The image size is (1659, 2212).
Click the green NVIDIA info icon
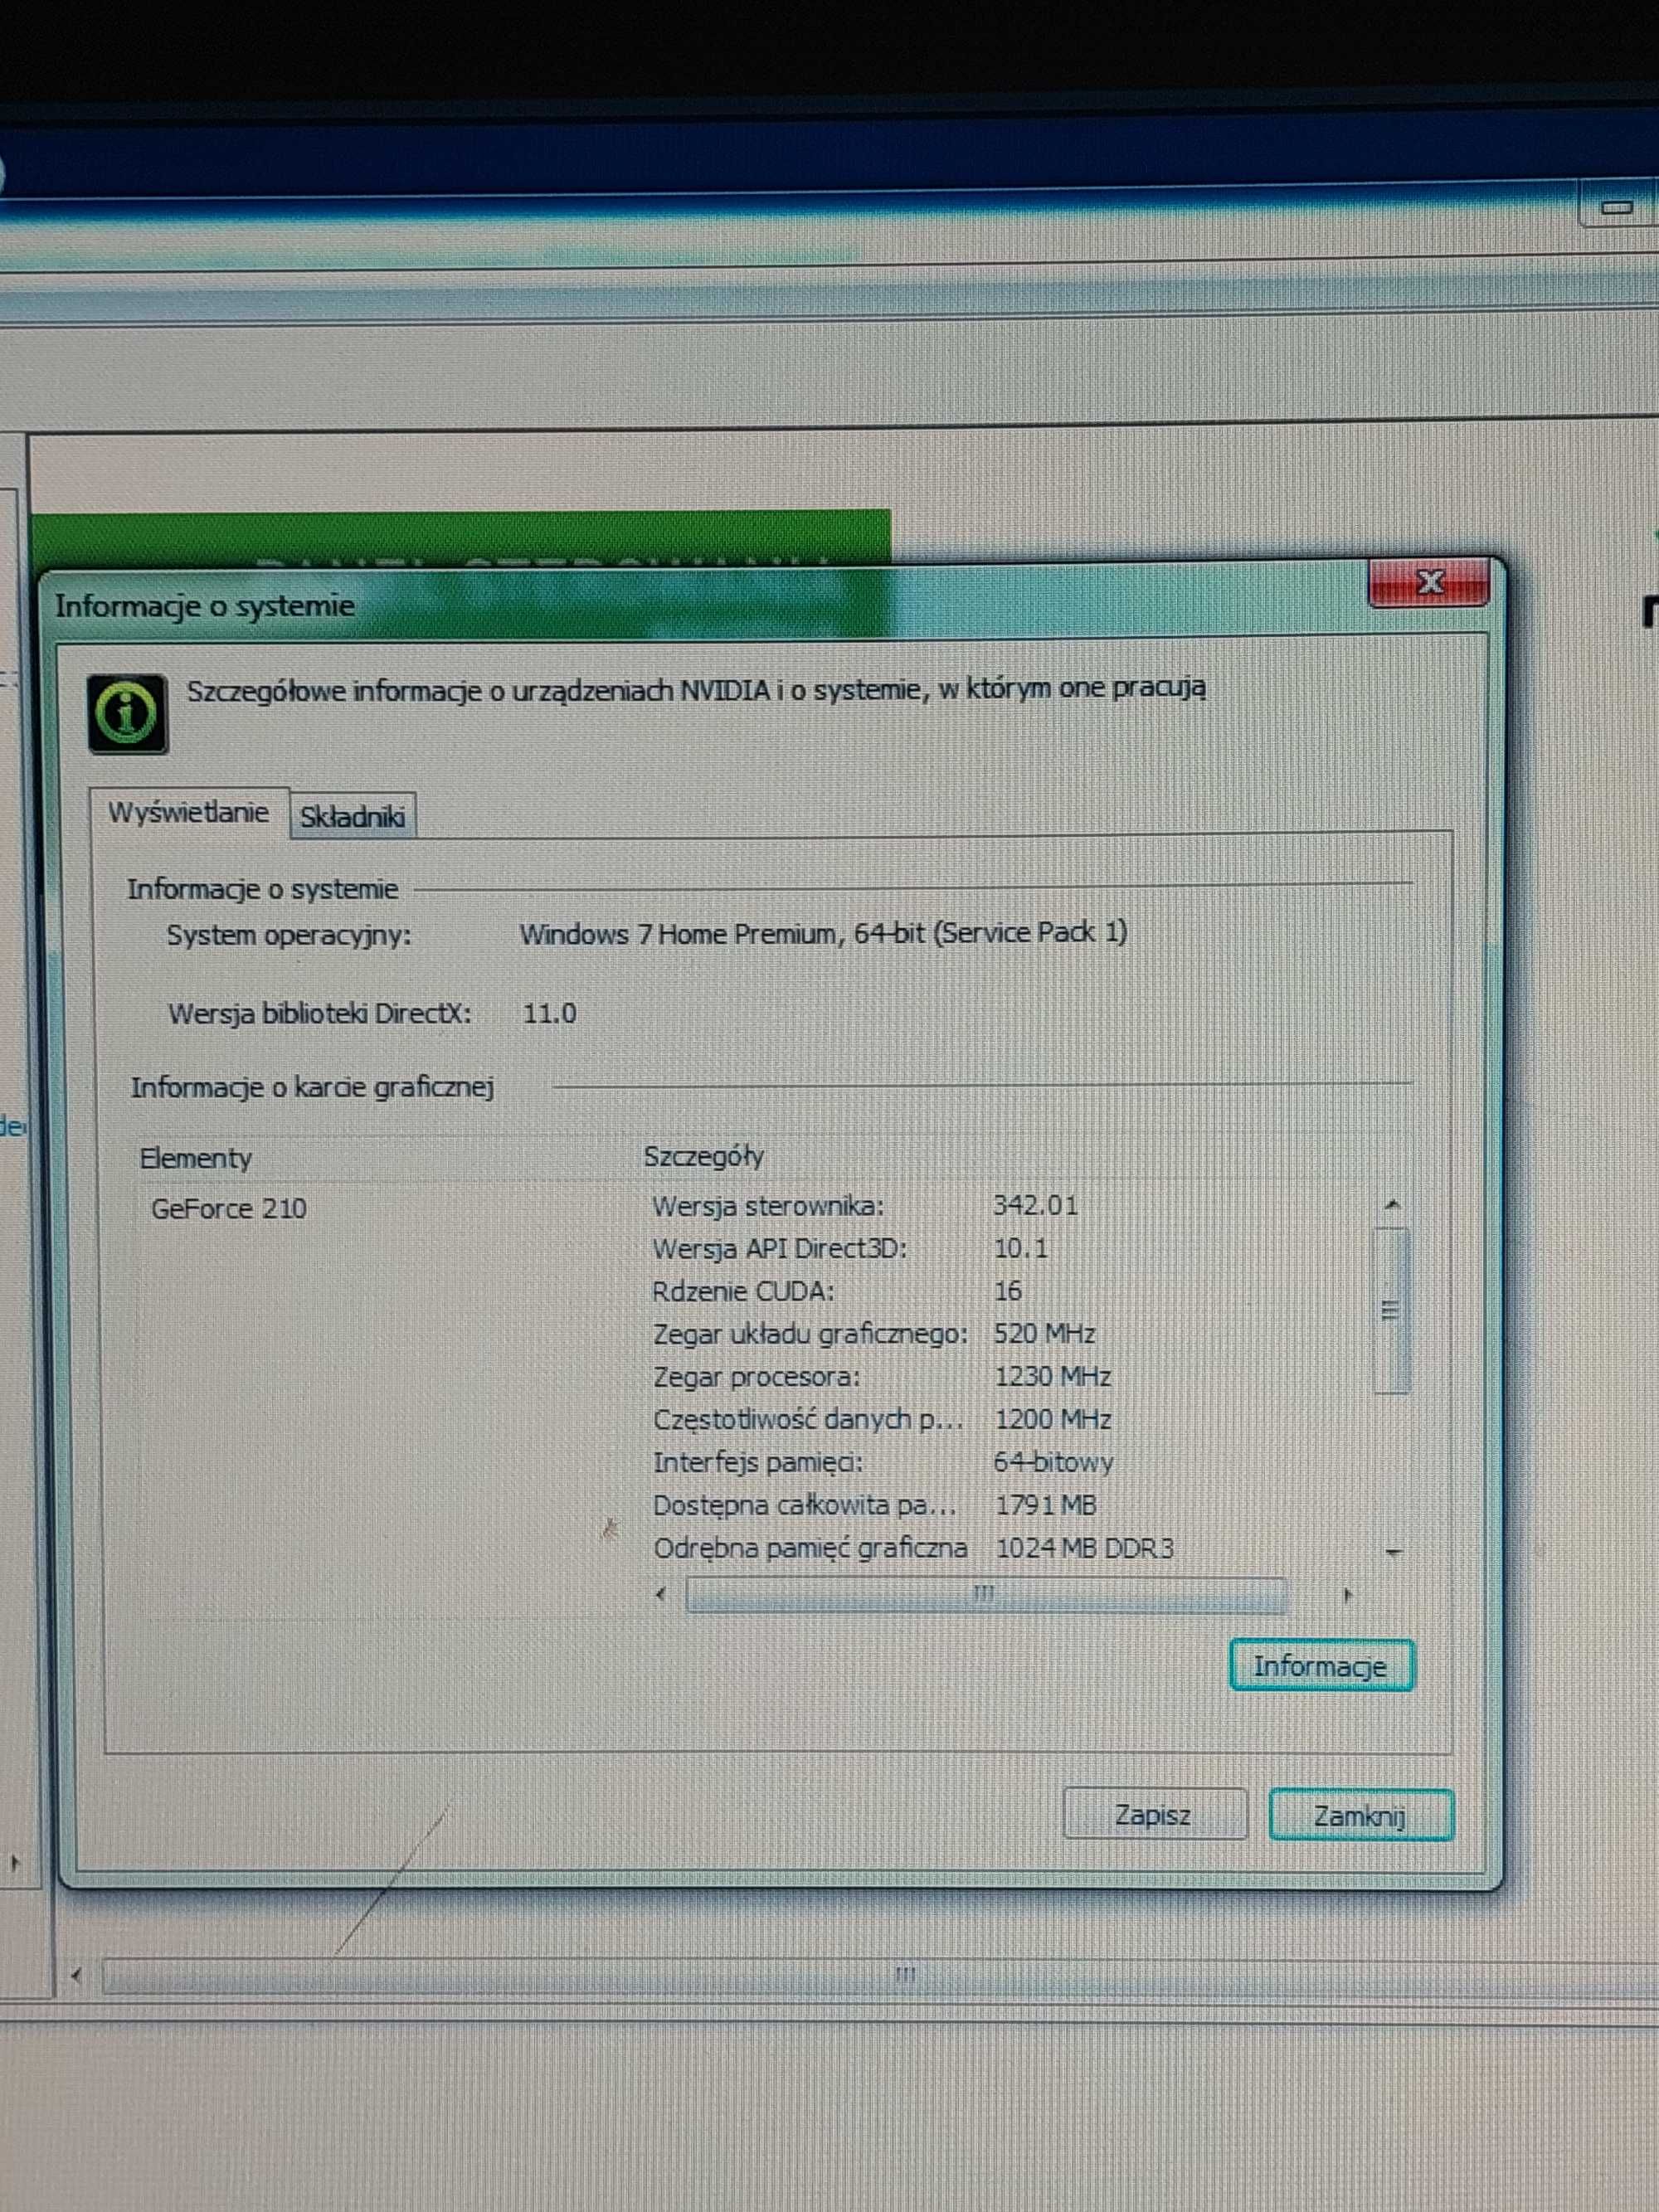(127, 714)
